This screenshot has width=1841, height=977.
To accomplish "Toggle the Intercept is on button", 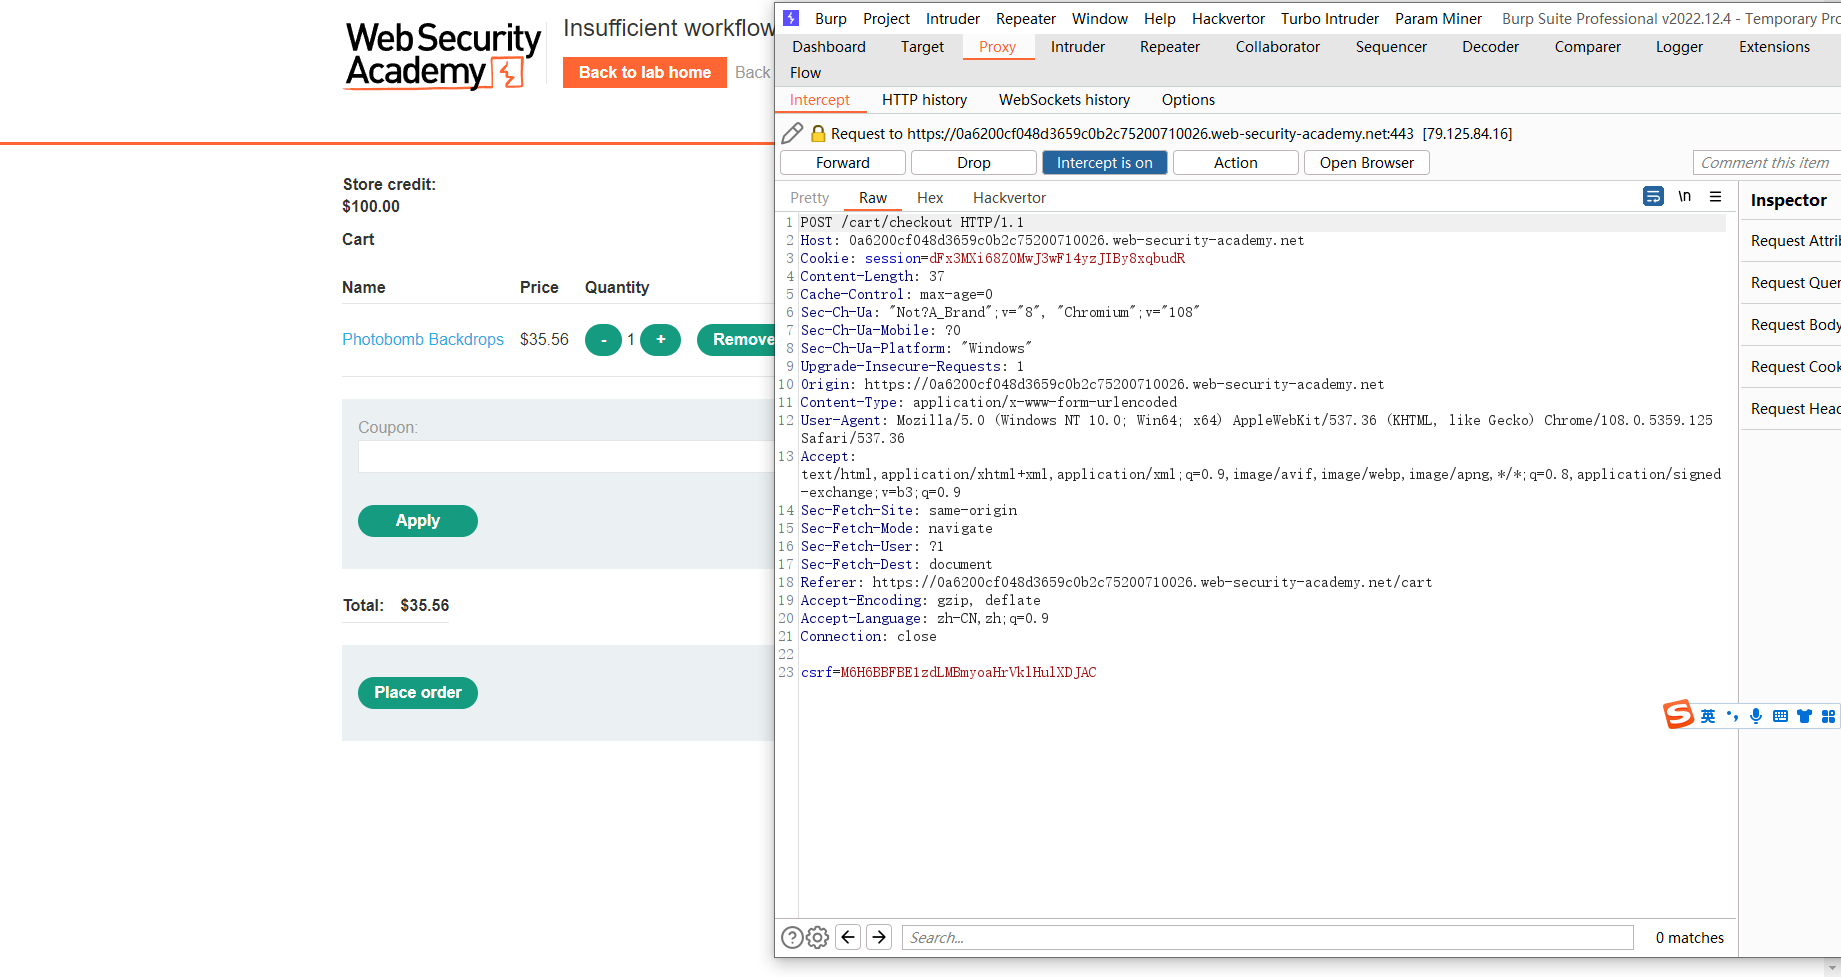I will (1105, 162).
